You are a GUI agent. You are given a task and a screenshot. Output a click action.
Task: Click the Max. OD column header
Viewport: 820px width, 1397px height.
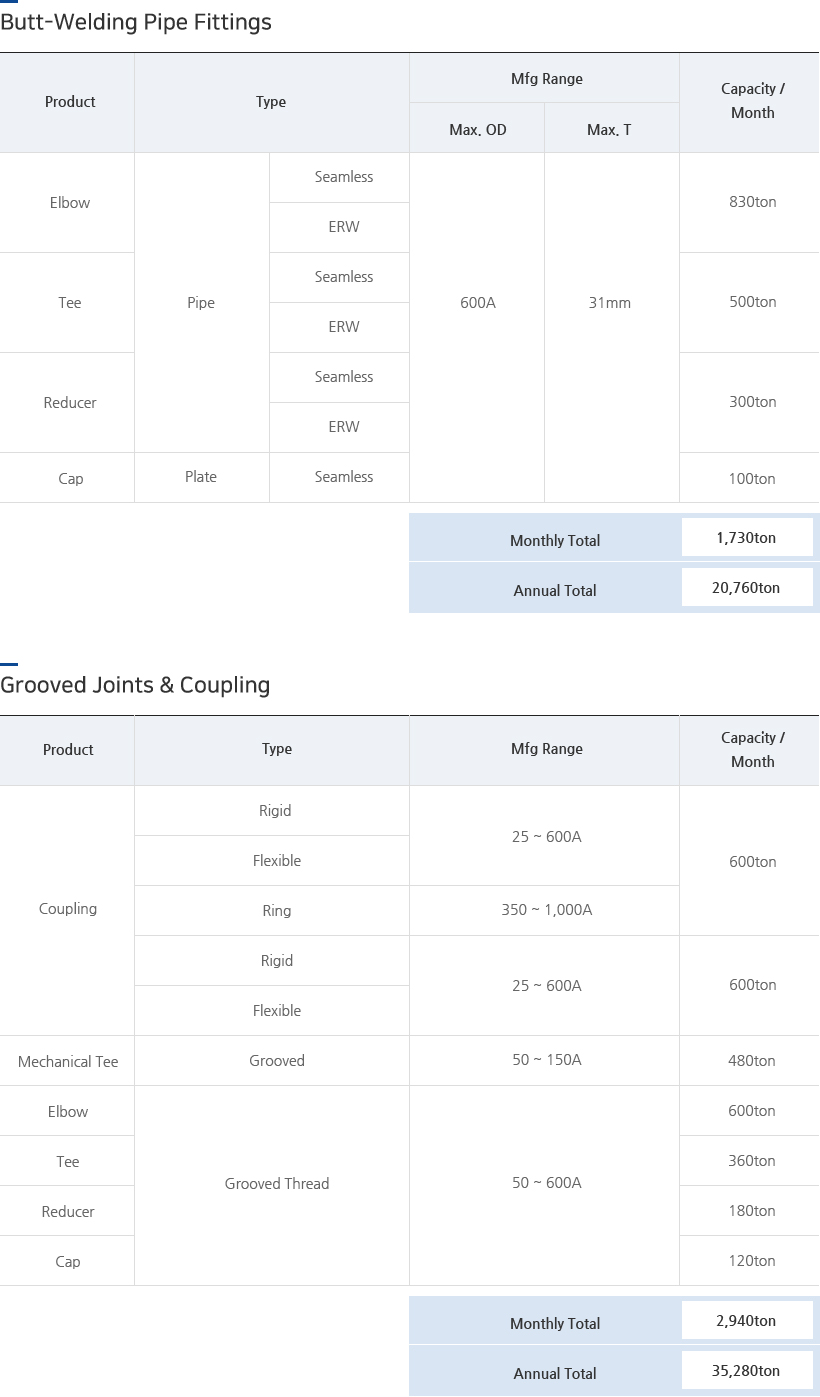pyautogui.click(x=477, y=130)
